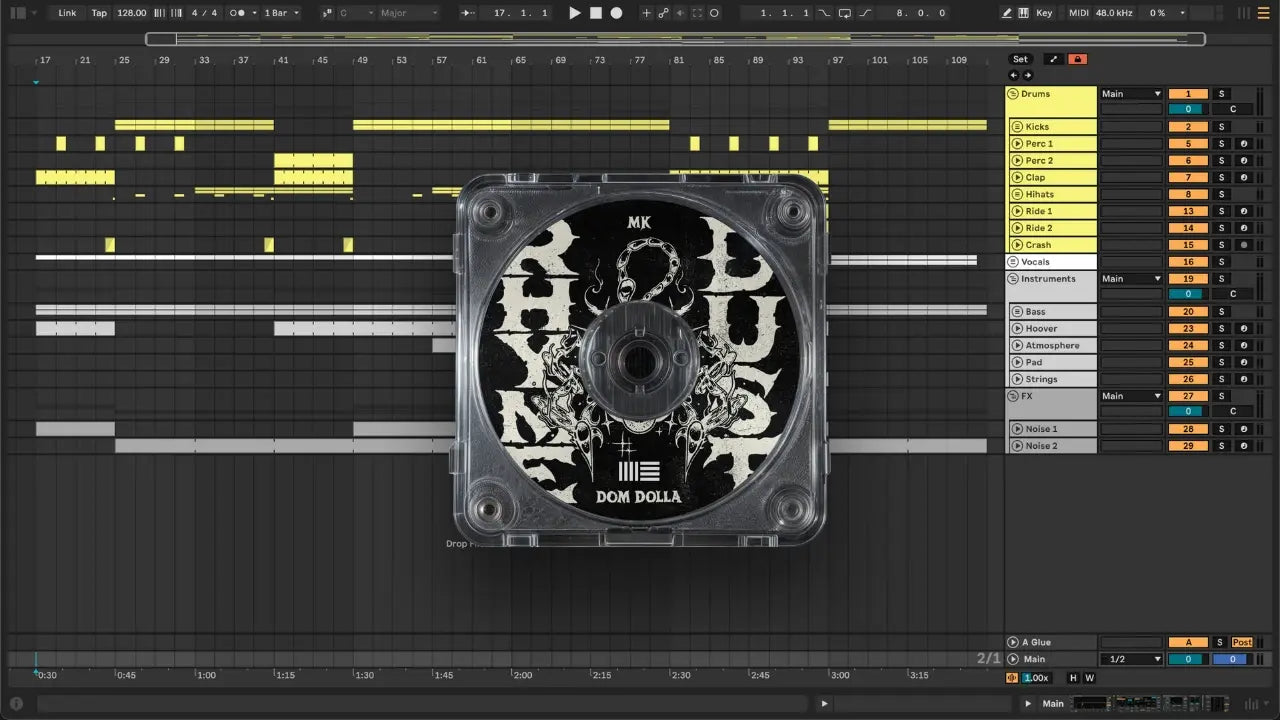
Task: Toggle the Draw Mode pencil icon
Action: (1007, 13)
